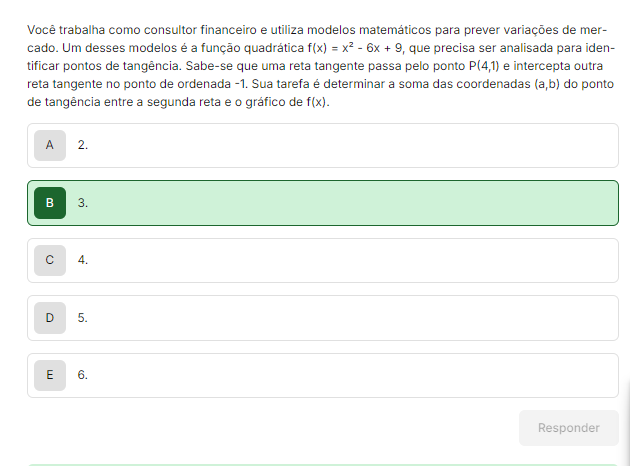Click empty space inside green option B card
Screen dimensions: 630x466
(x=350, y=203)
